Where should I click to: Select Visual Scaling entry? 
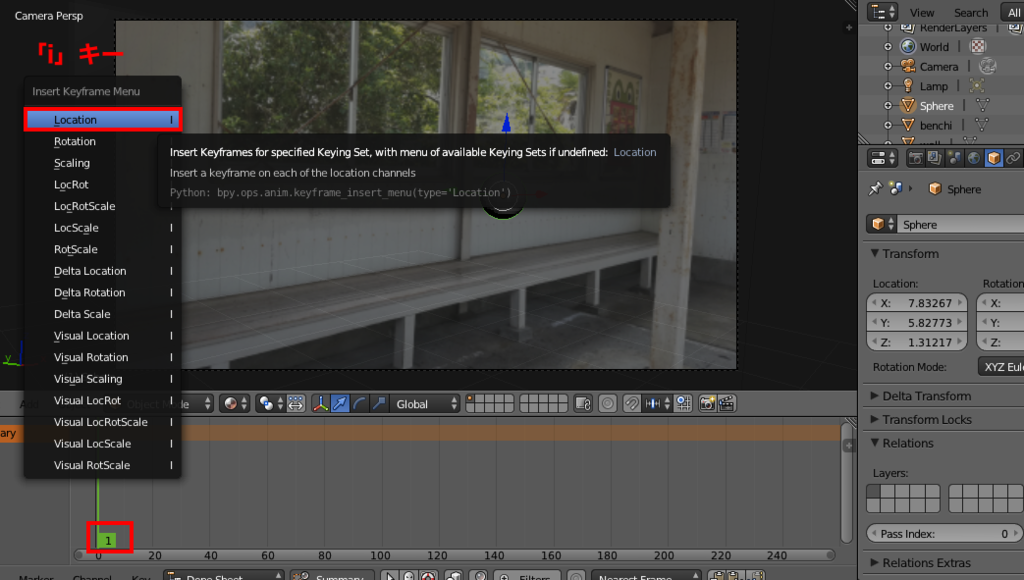tap(103, 378)
